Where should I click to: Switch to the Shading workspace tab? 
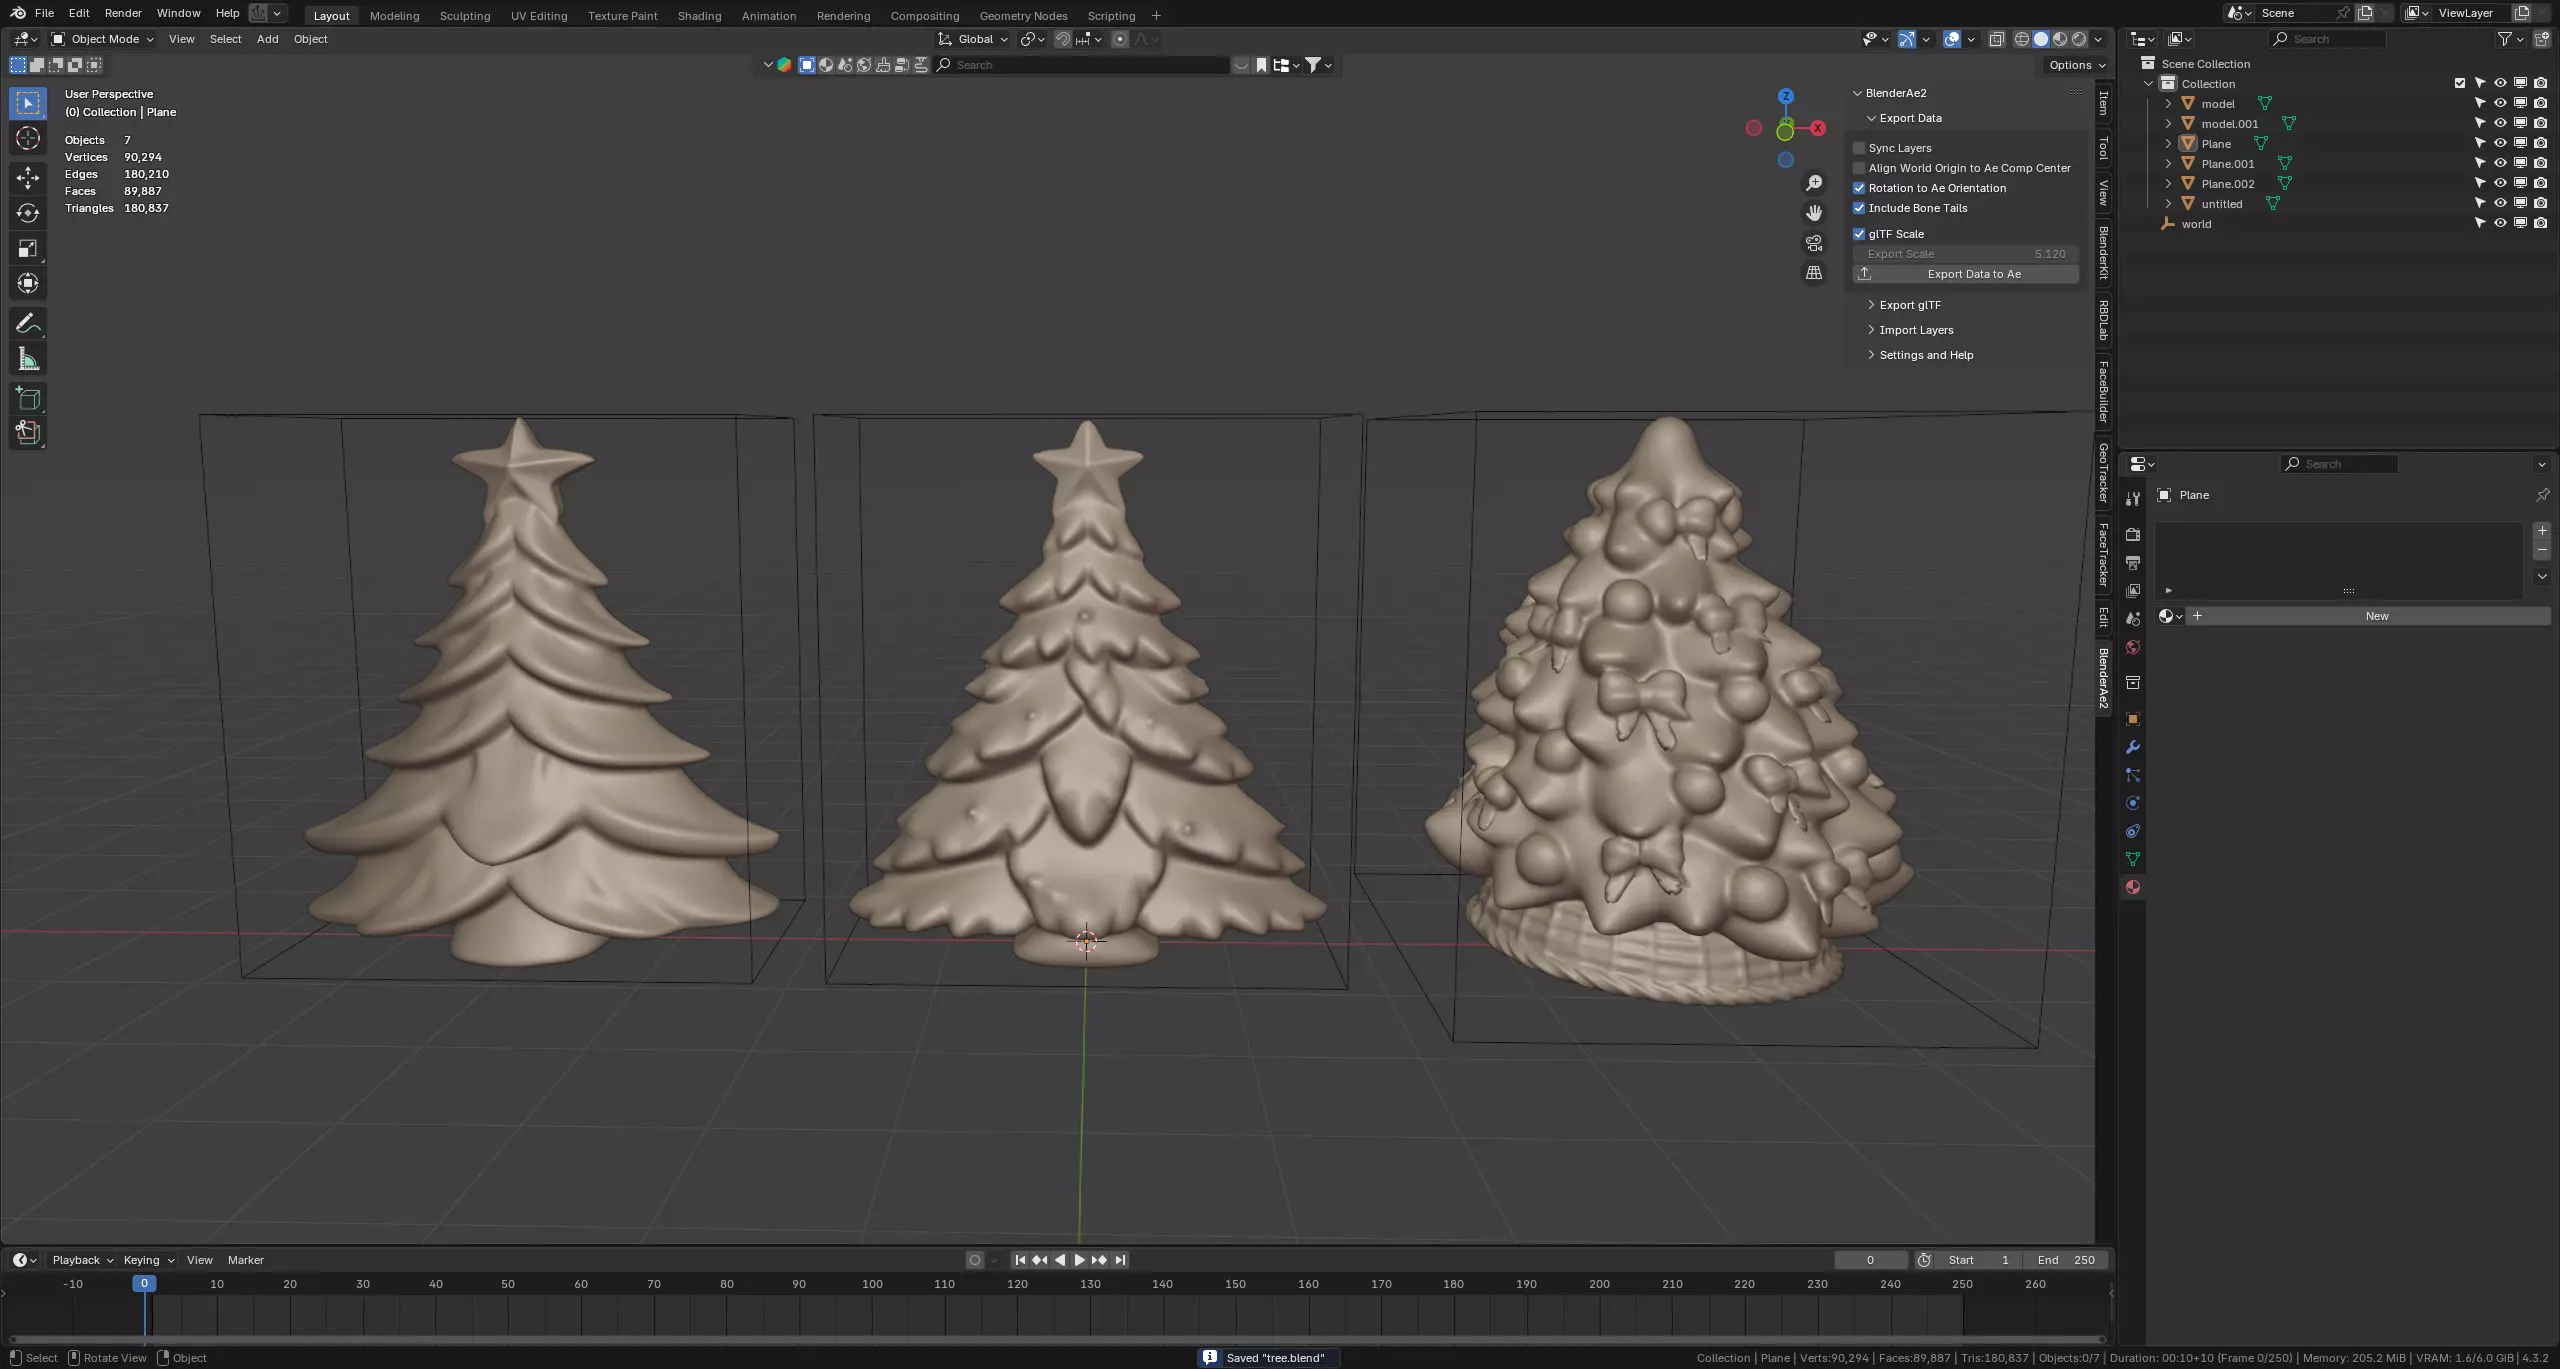(x=699, y=15)
